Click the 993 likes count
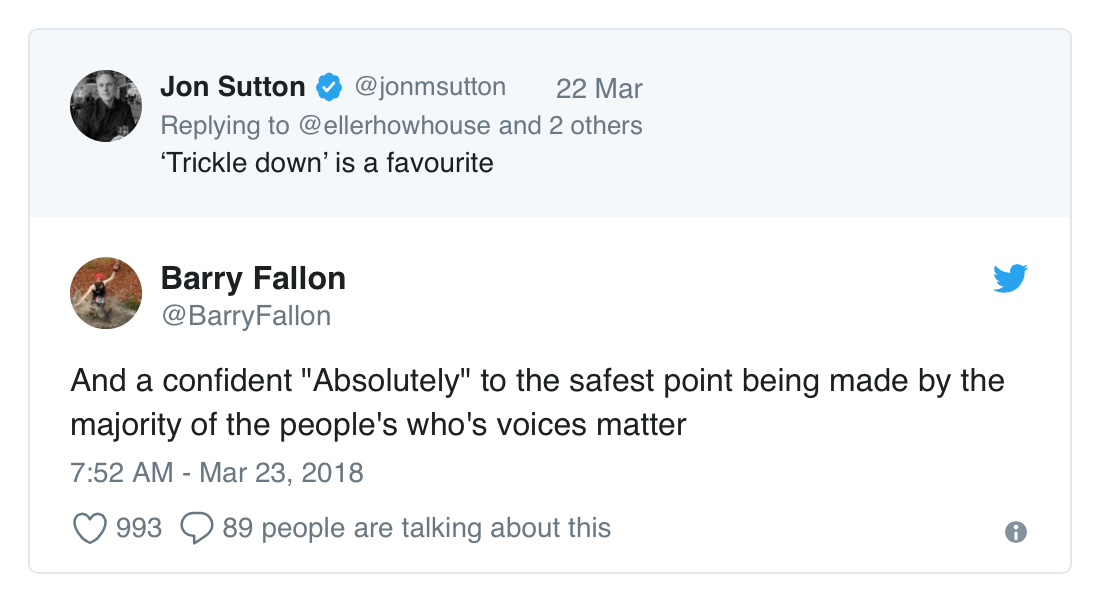Image resolution: width=1100 pixels, height=598 pixels. tap(139, 528)
